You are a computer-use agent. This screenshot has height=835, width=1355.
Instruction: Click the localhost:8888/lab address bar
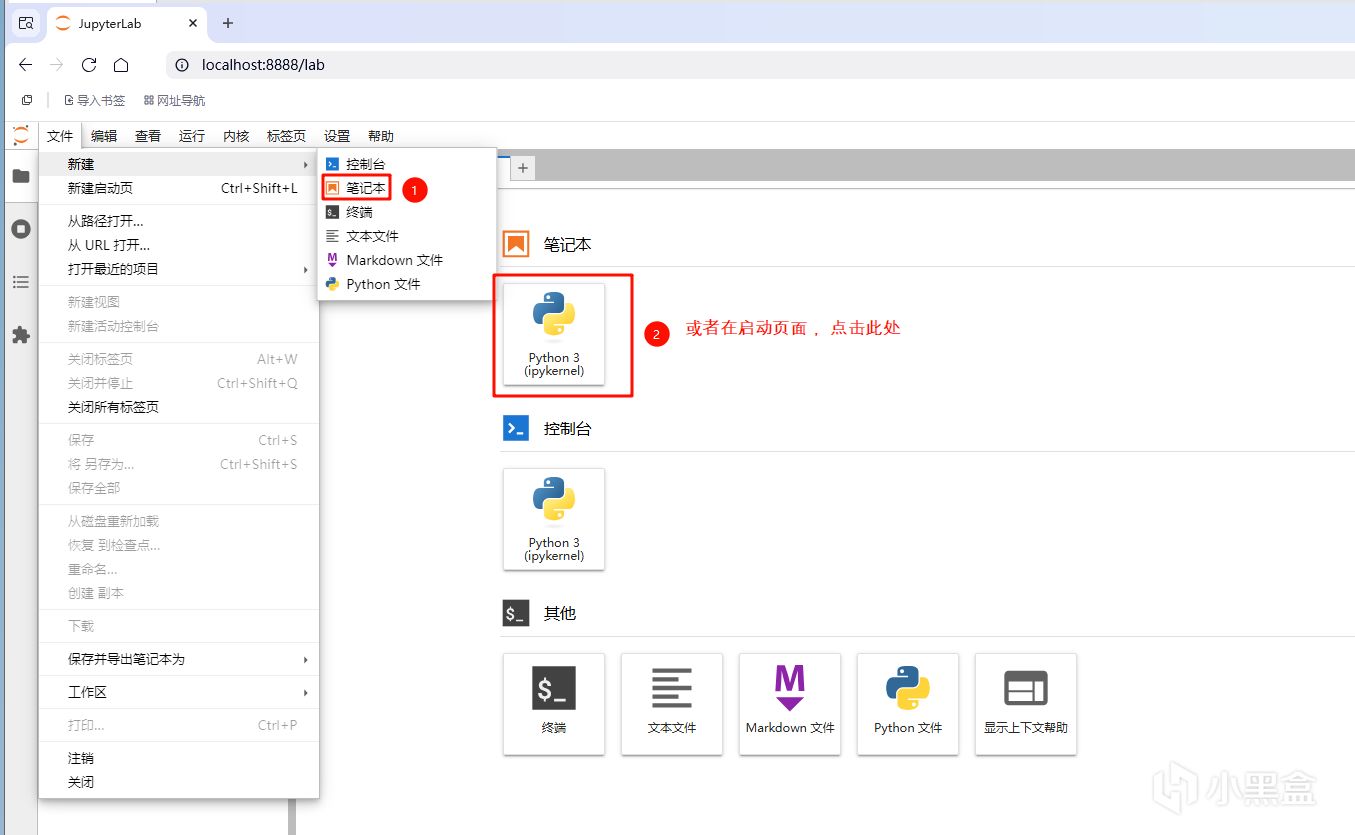coord(760,65)
